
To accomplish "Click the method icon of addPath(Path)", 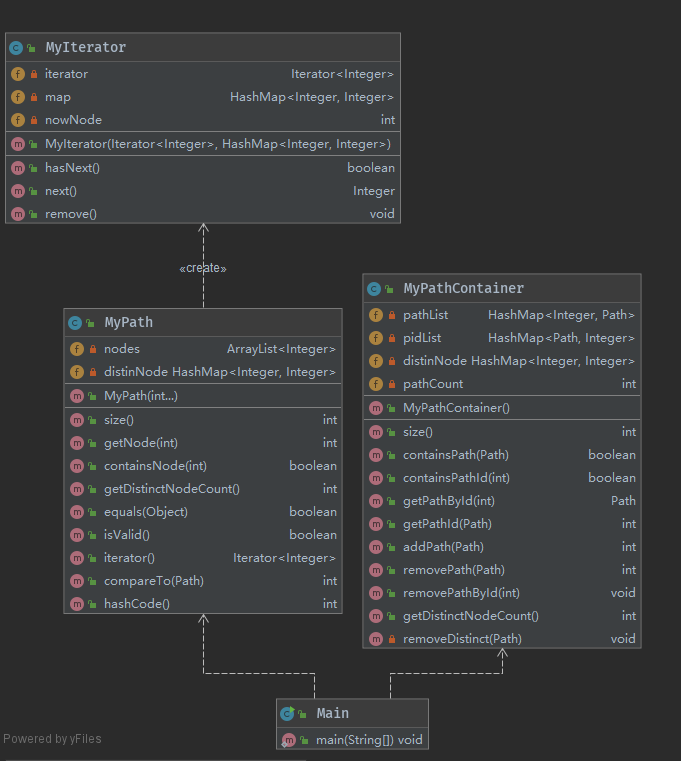I will point(376,547).
